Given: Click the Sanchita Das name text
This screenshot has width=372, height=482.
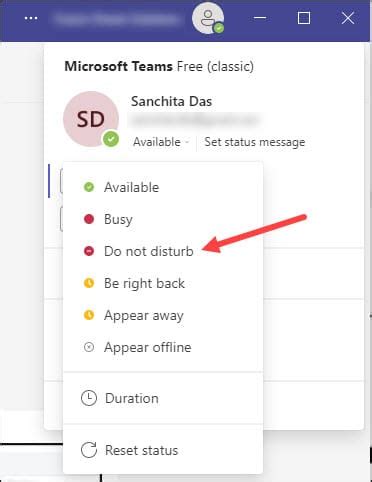Looking at the screenshot, I should click(171, 101).
